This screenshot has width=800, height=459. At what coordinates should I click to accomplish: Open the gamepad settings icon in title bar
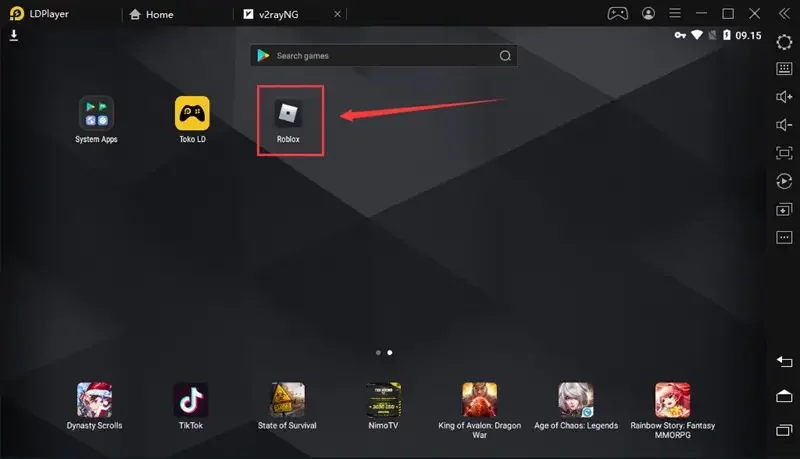click(618, 14)
